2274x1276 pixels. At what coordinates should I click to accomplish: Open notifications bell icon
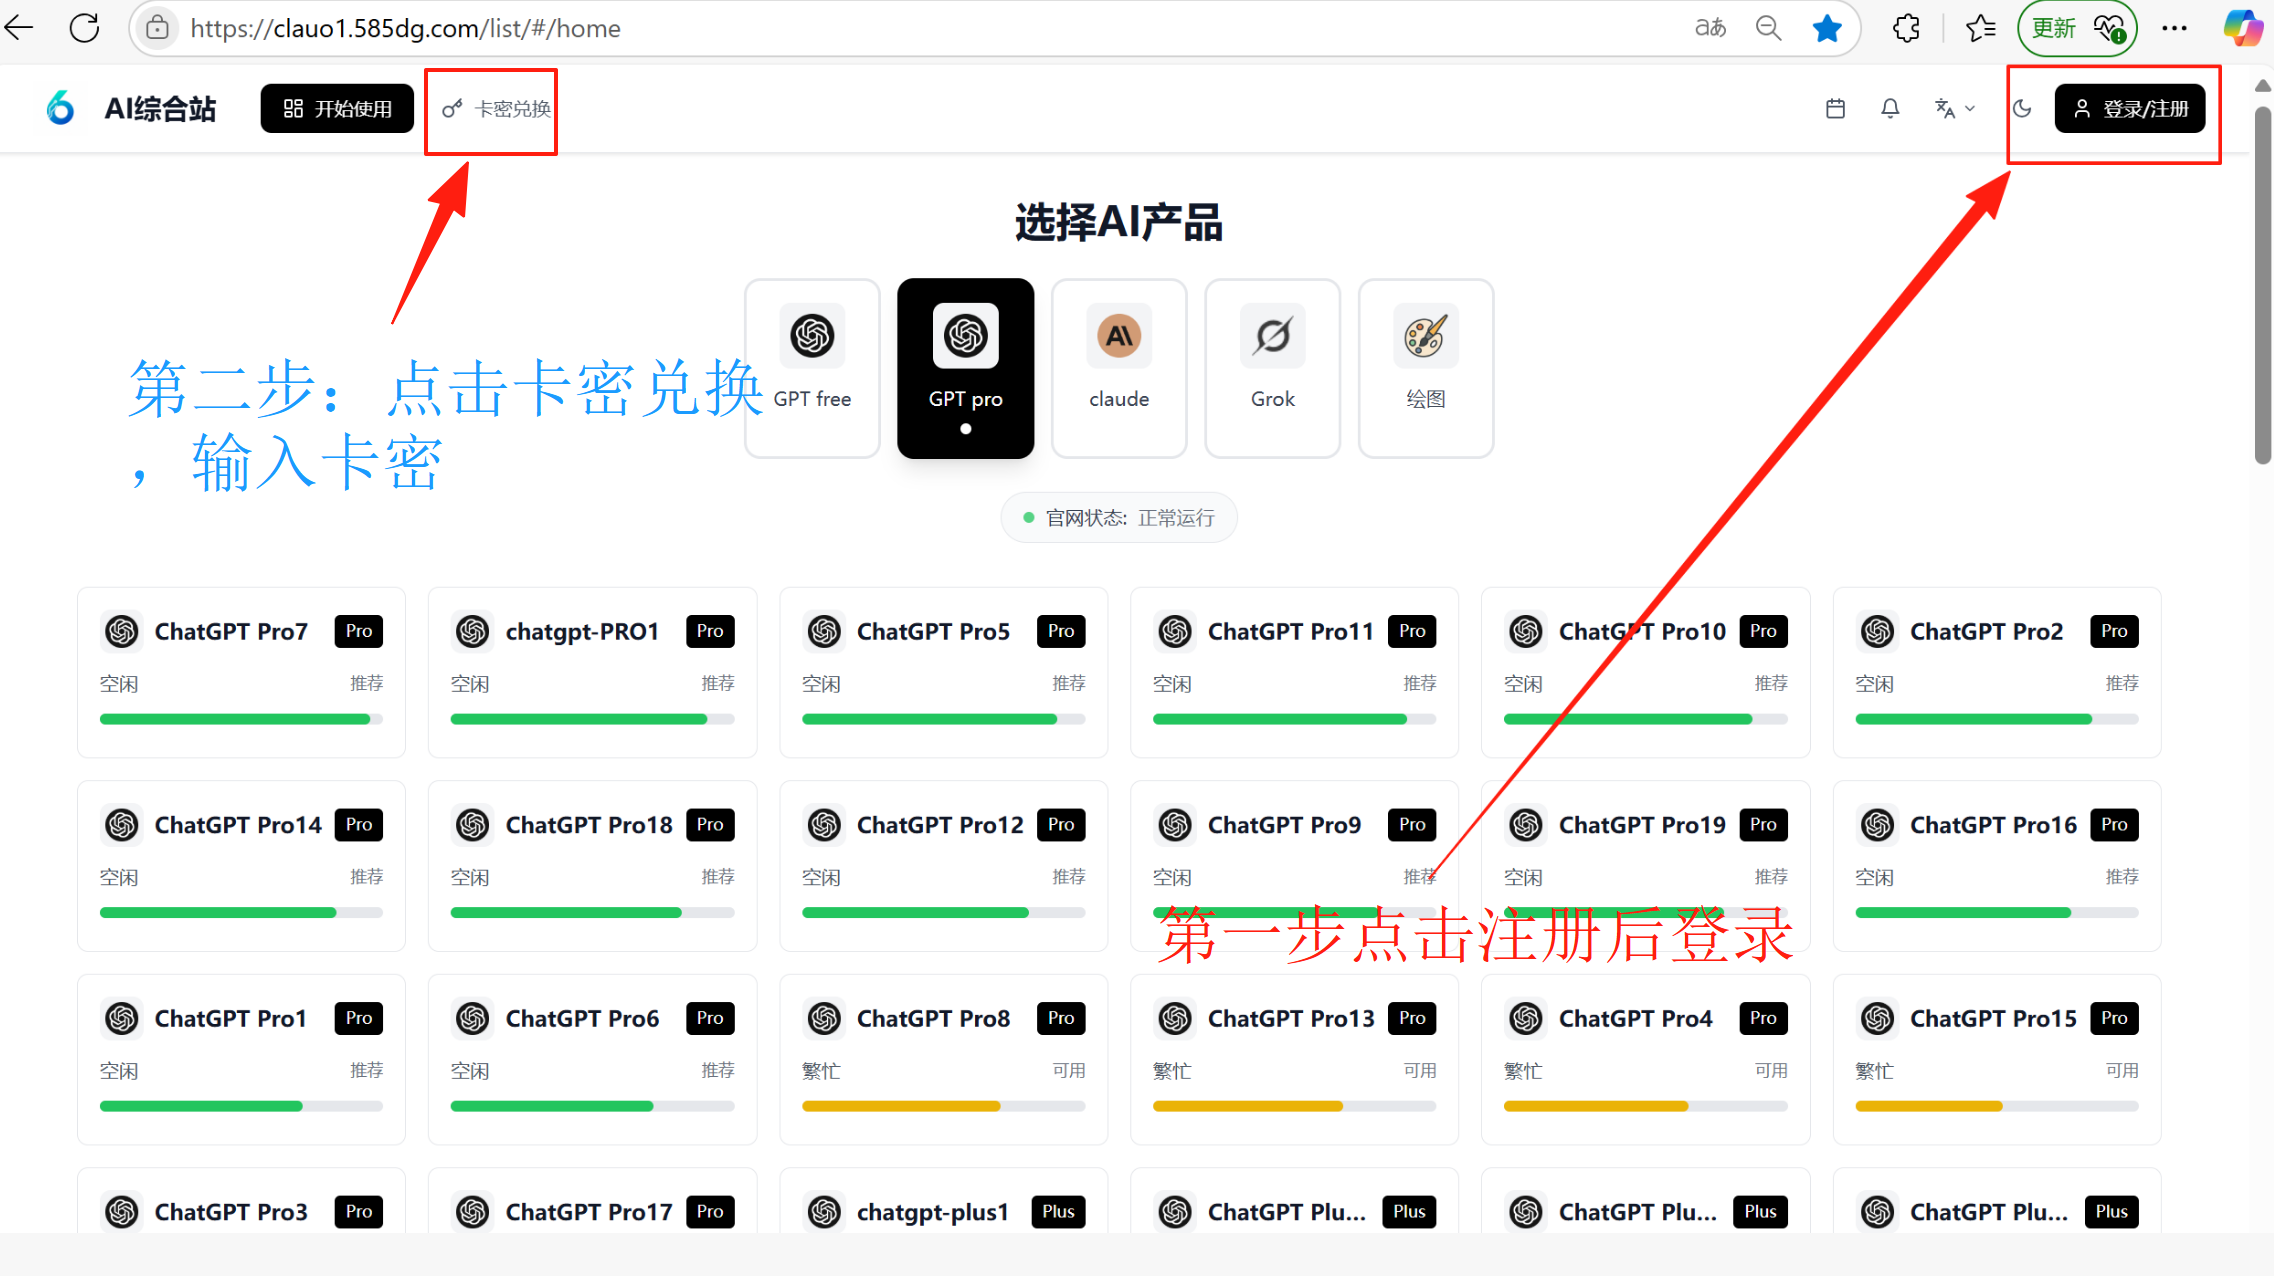tap(1890, 109)
